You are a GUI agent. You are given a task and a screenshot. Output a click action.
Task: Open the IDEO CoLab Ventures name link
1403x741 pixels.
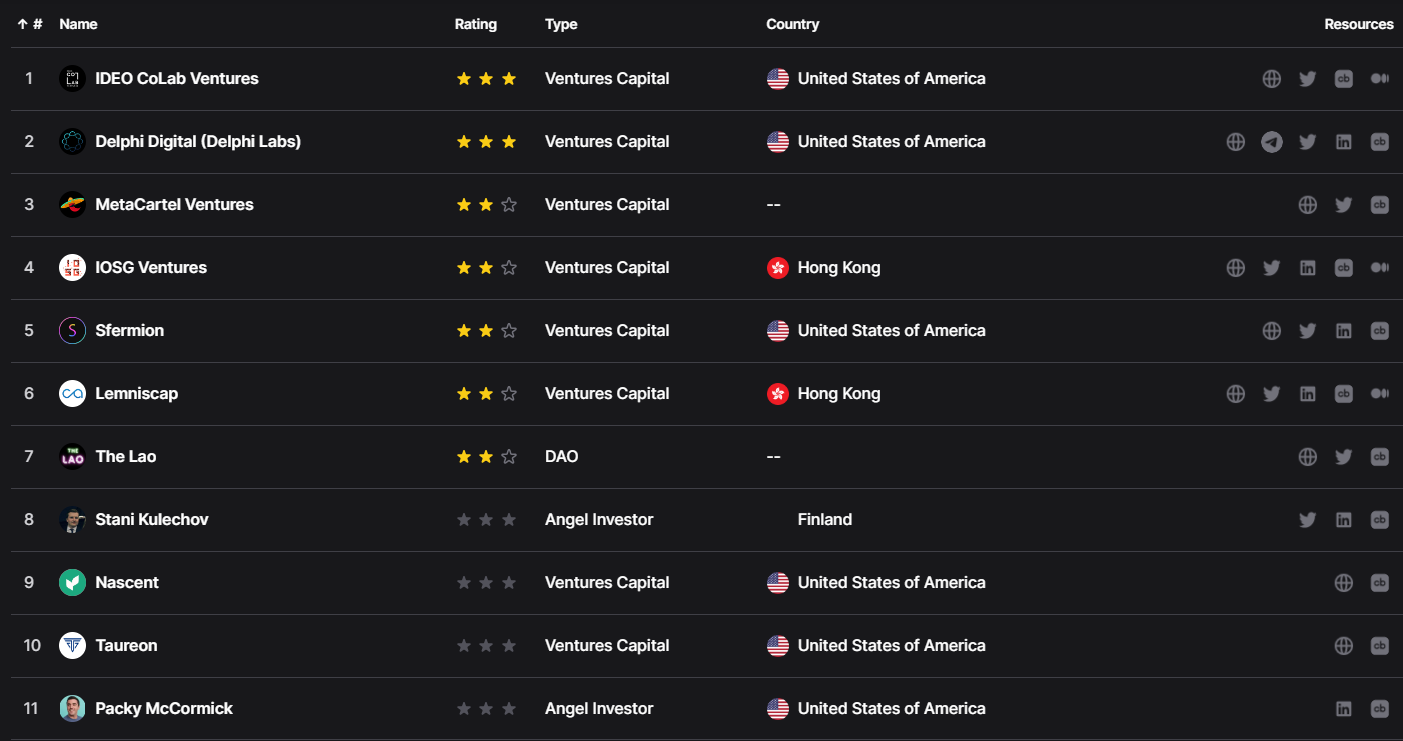click(x=177, y=79)
